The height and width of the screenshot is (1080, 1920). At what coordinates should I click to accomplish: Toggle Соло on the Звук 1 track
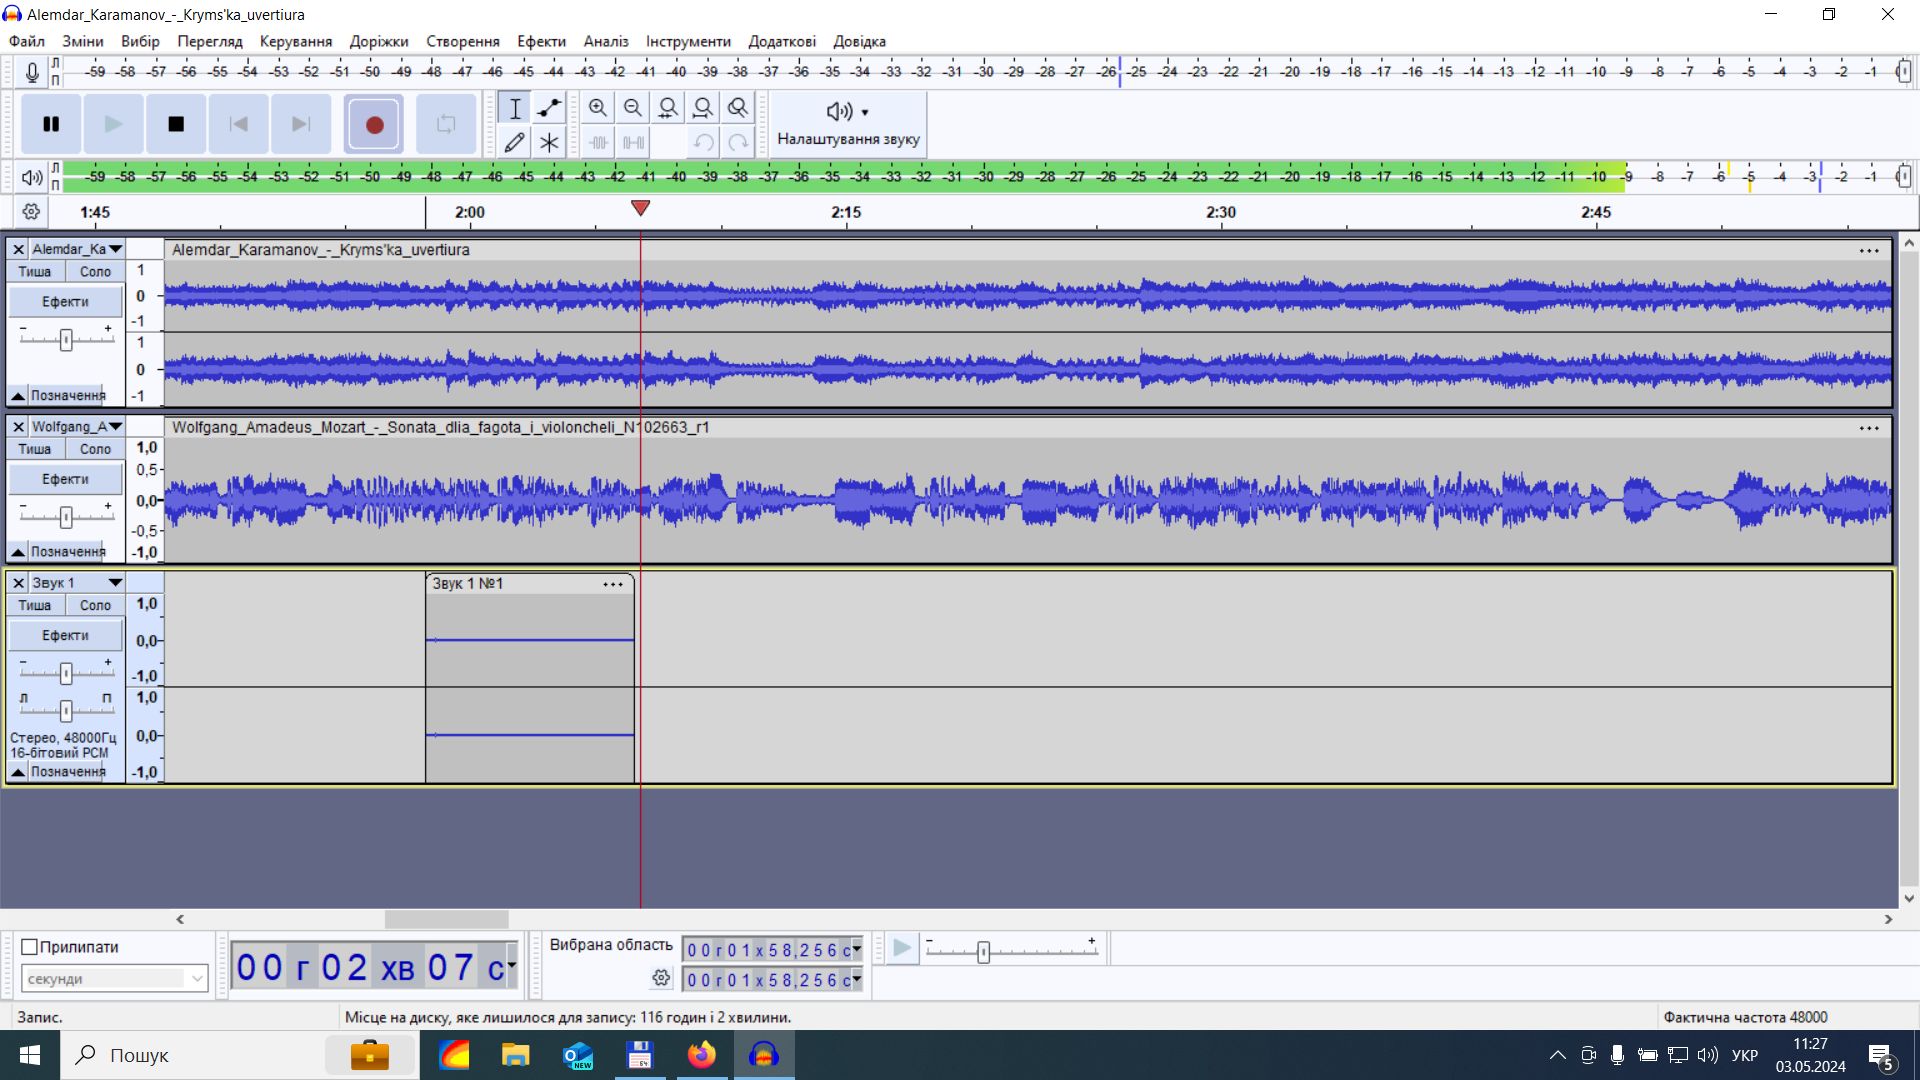coord(95,605)
